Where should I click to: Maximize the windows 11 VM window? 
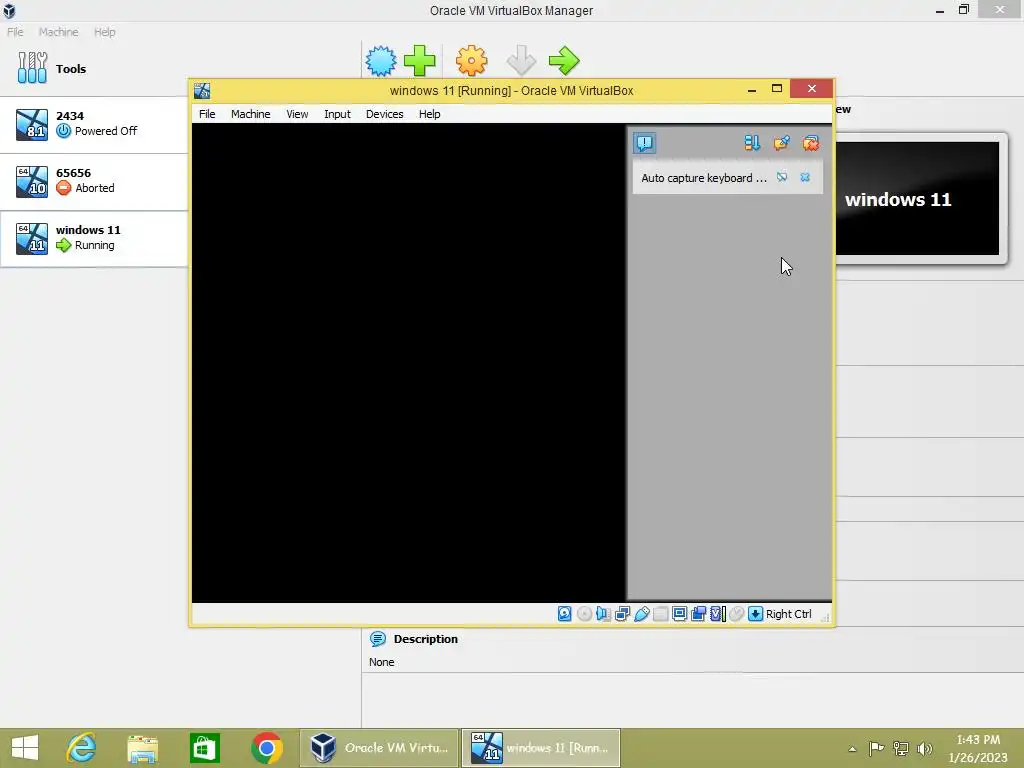776,89
